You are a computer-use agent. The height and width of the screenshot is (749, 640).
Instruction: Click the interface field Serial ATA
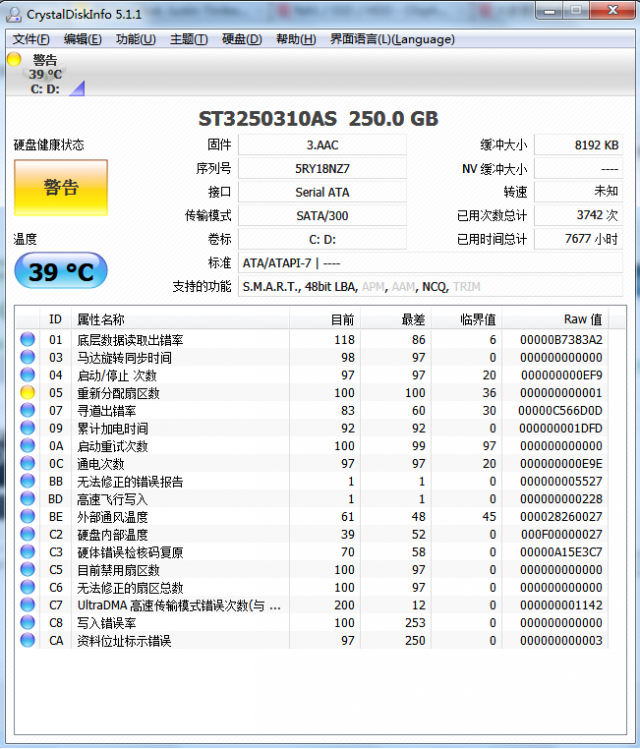pos(322,192)
